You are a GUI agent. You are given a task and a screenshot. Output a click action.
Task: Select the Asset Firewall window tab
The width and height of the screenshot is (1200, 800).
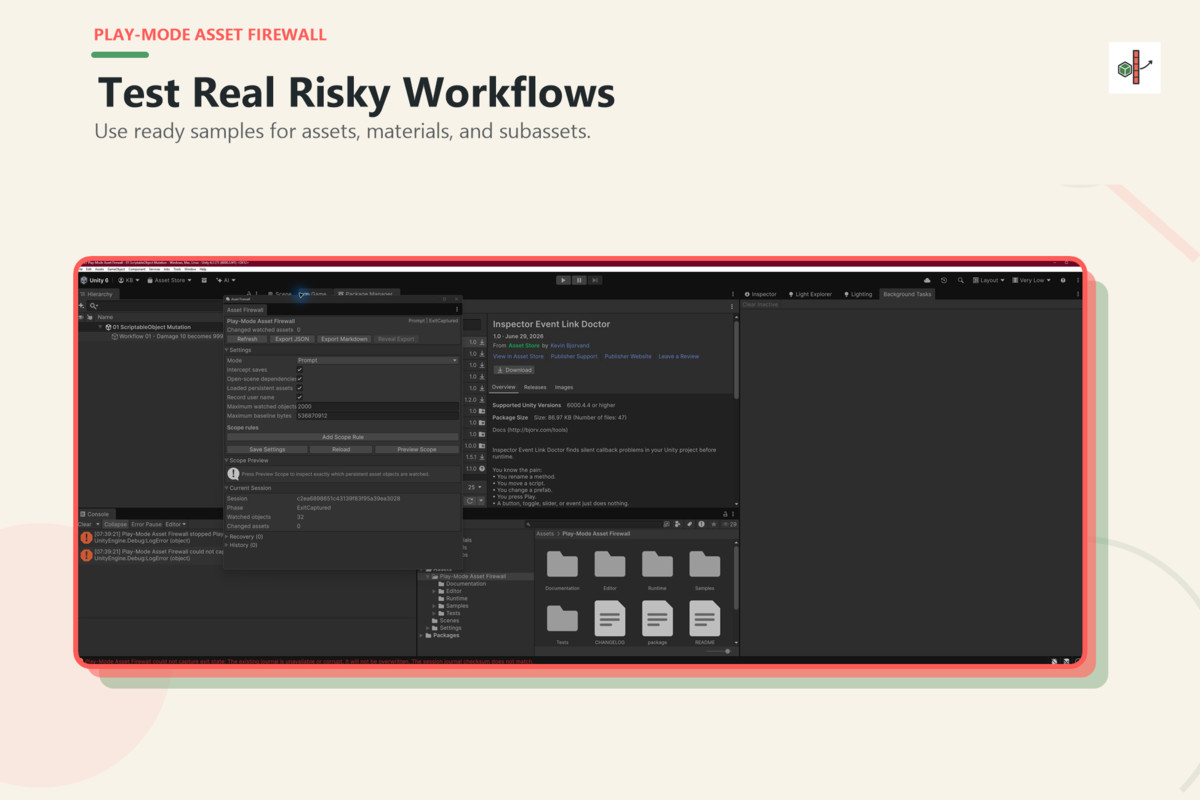click(246, 310)
